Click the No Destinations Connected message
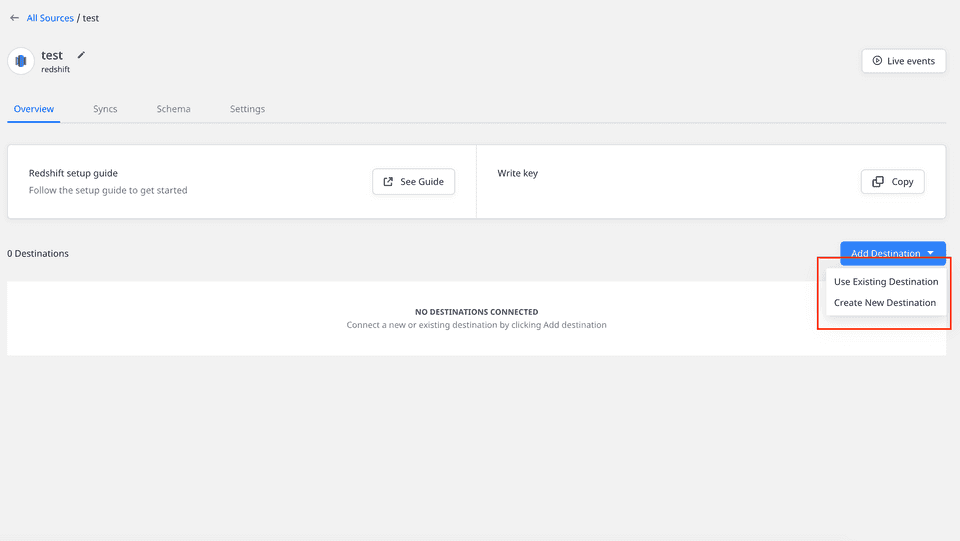 click(x=476, y=312)
